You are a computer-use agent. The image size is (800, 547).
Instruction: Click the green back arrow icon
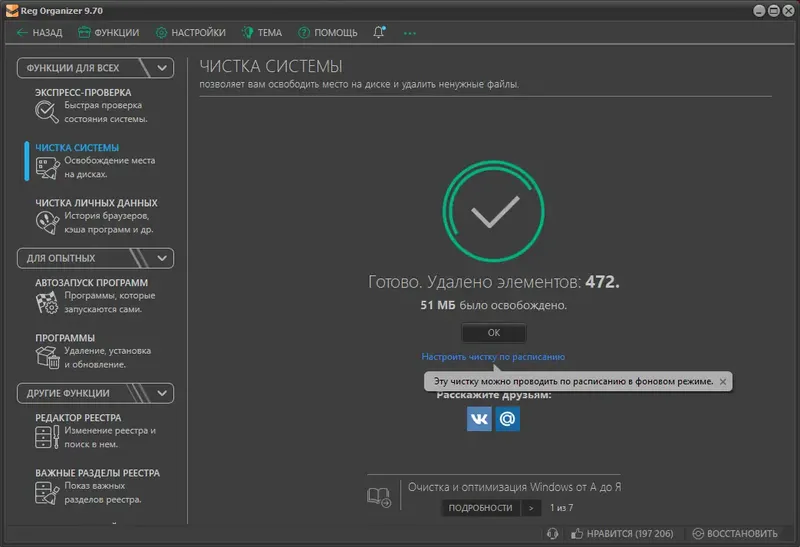pyautogui.click(x=22, y=33)
